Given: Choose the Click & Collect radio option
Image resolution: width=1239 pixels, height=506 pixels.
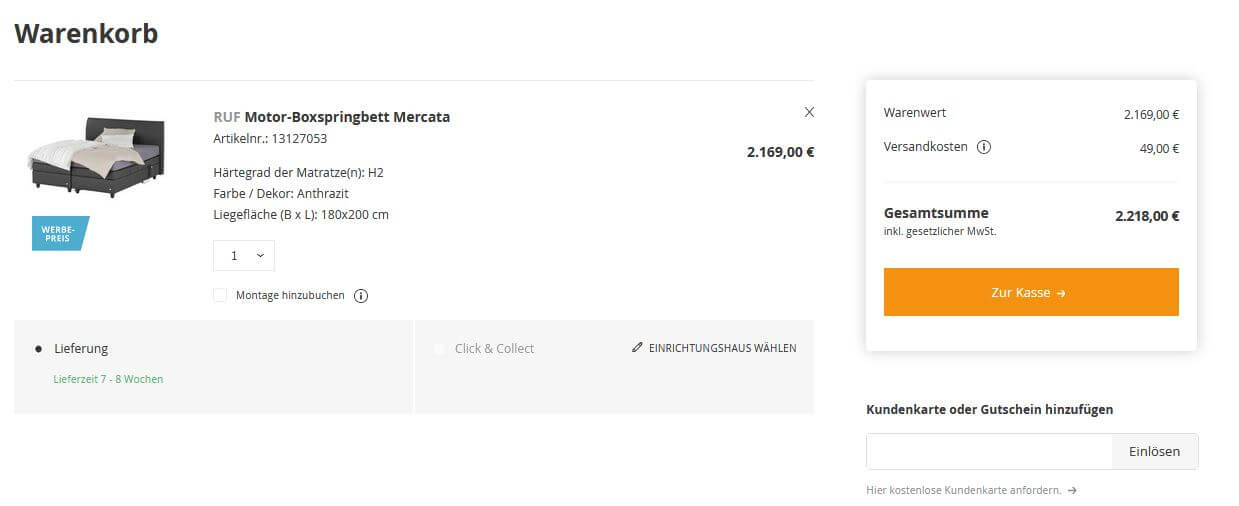Looking at the screenshot, I should tap(440, 349).
